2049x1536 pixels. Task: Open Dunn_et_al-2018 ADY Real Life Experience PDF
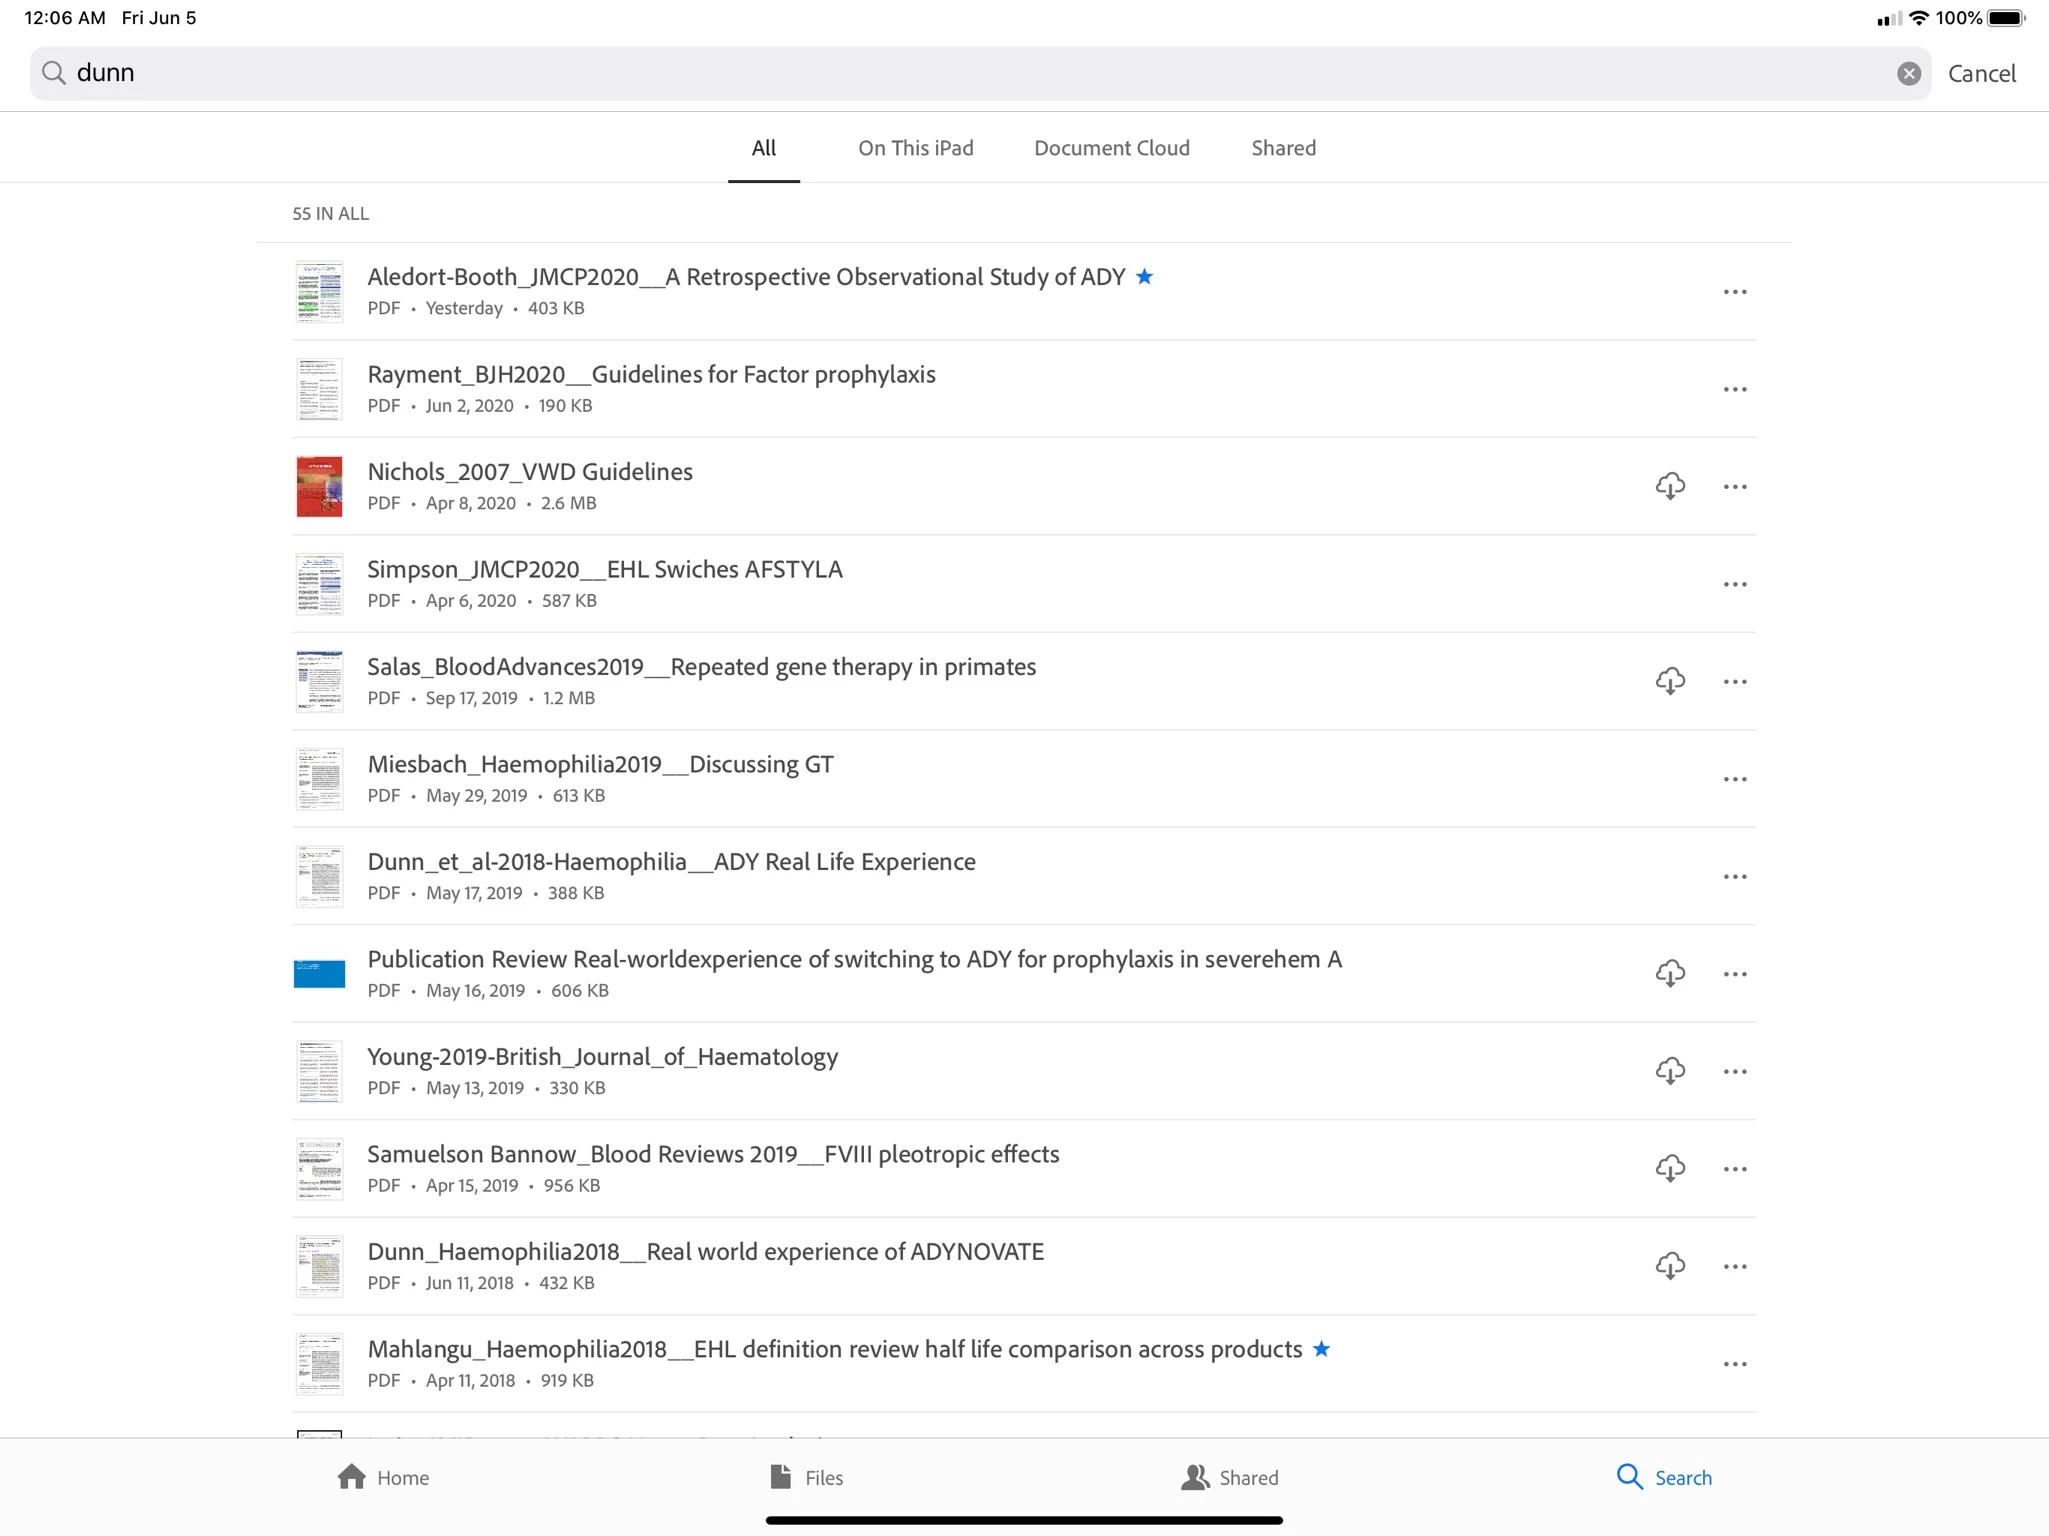[671, 862]
